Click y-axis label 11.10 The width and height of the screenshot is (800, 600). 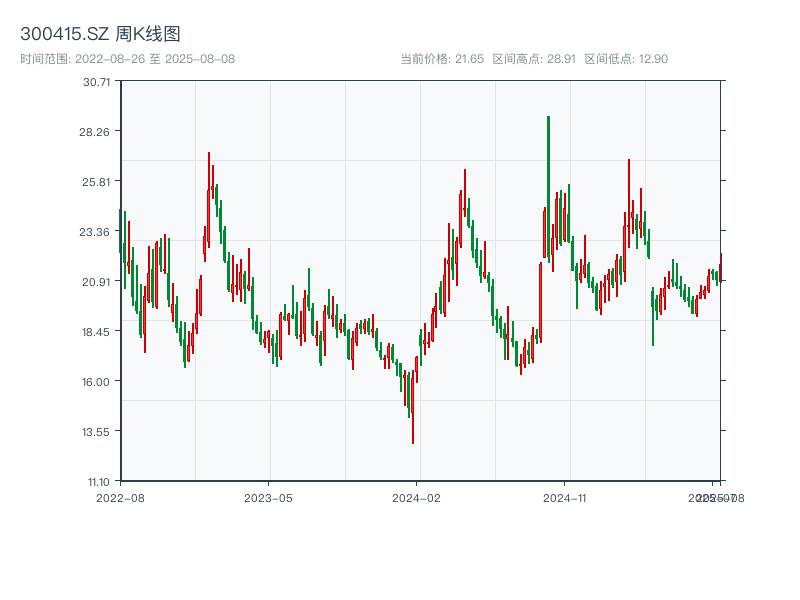point(98,482)
